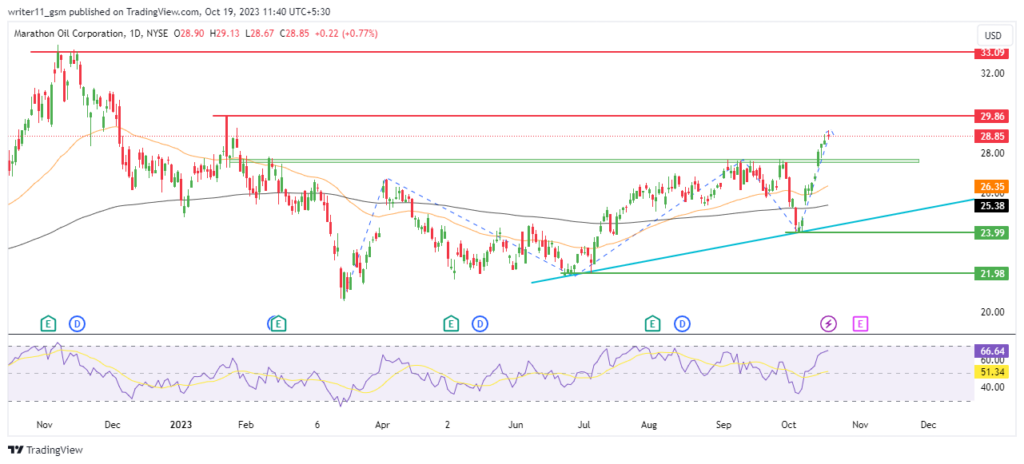Click the TradingView logo
This screenshot has width=1024, height=464.
45,450
